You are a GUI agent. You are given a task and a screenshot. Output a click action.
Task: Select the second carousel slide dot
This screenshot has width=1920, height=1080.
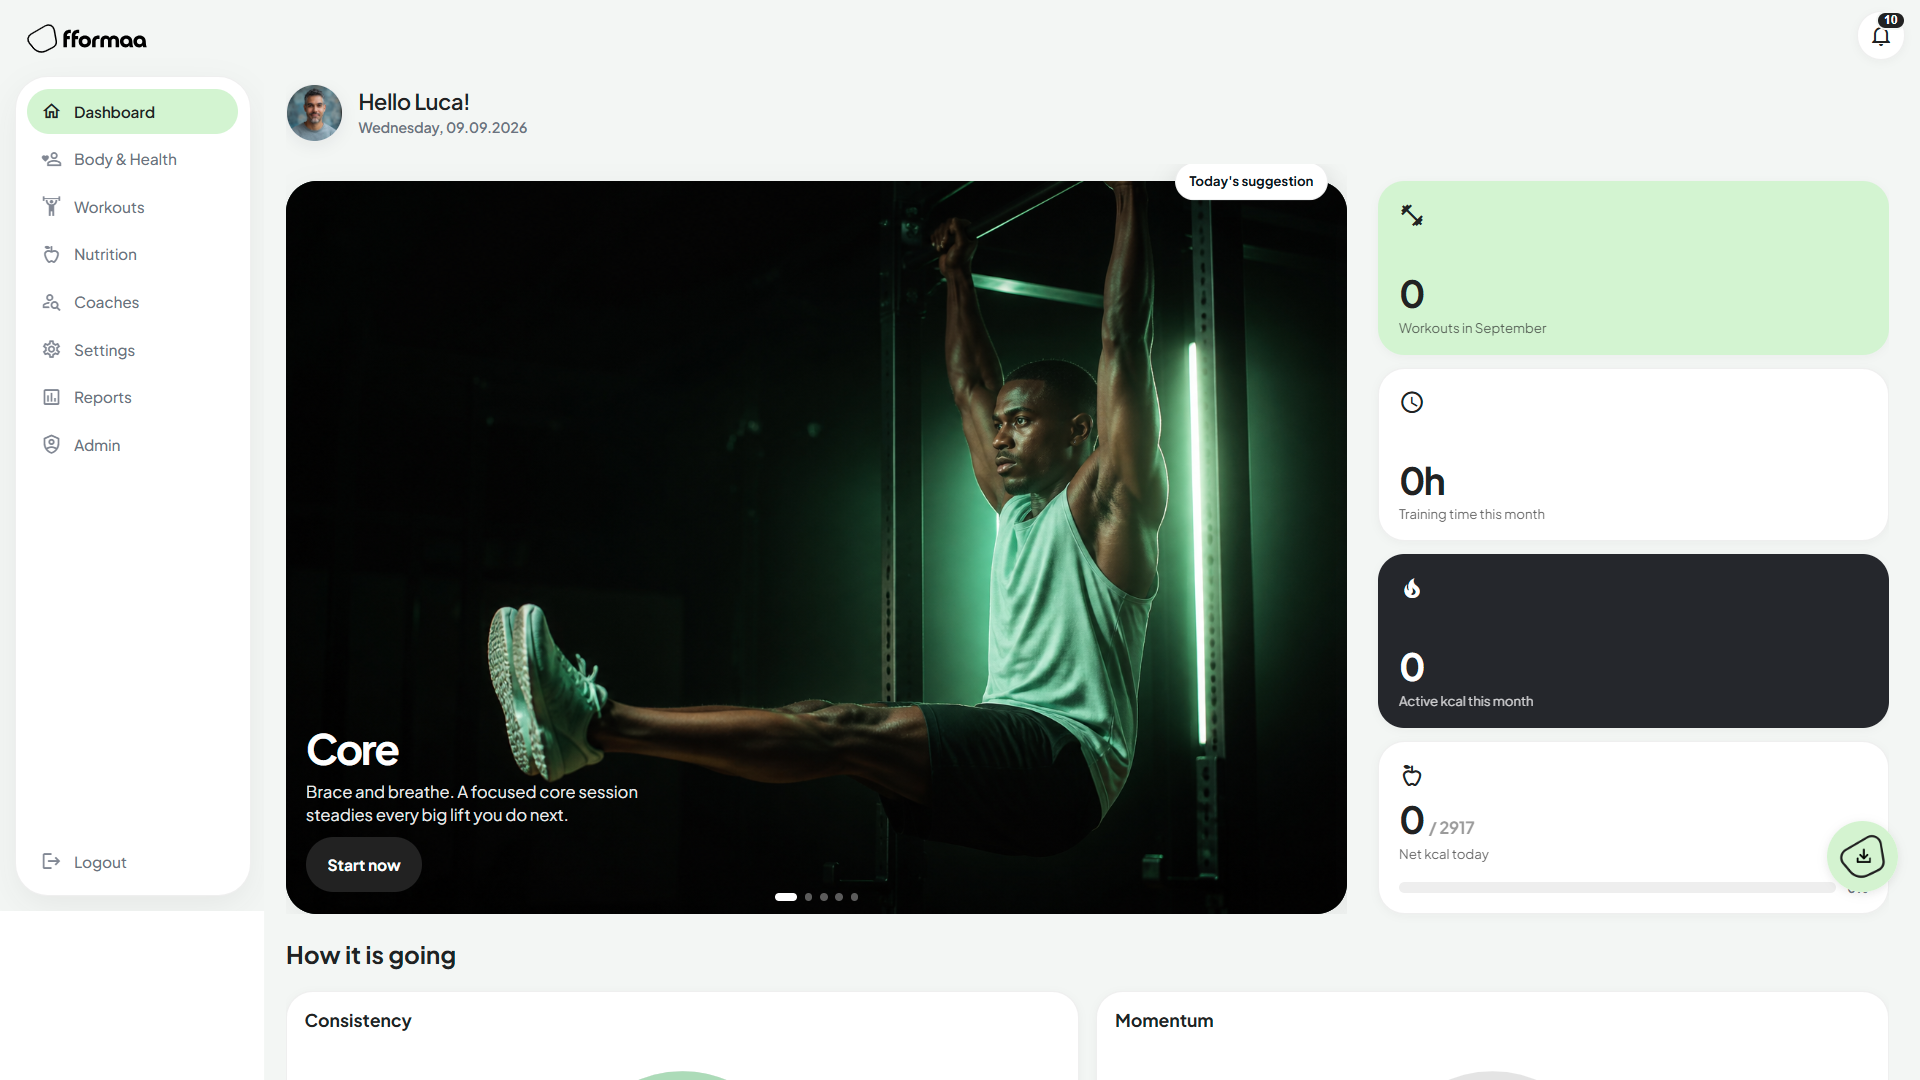[809, 897]
